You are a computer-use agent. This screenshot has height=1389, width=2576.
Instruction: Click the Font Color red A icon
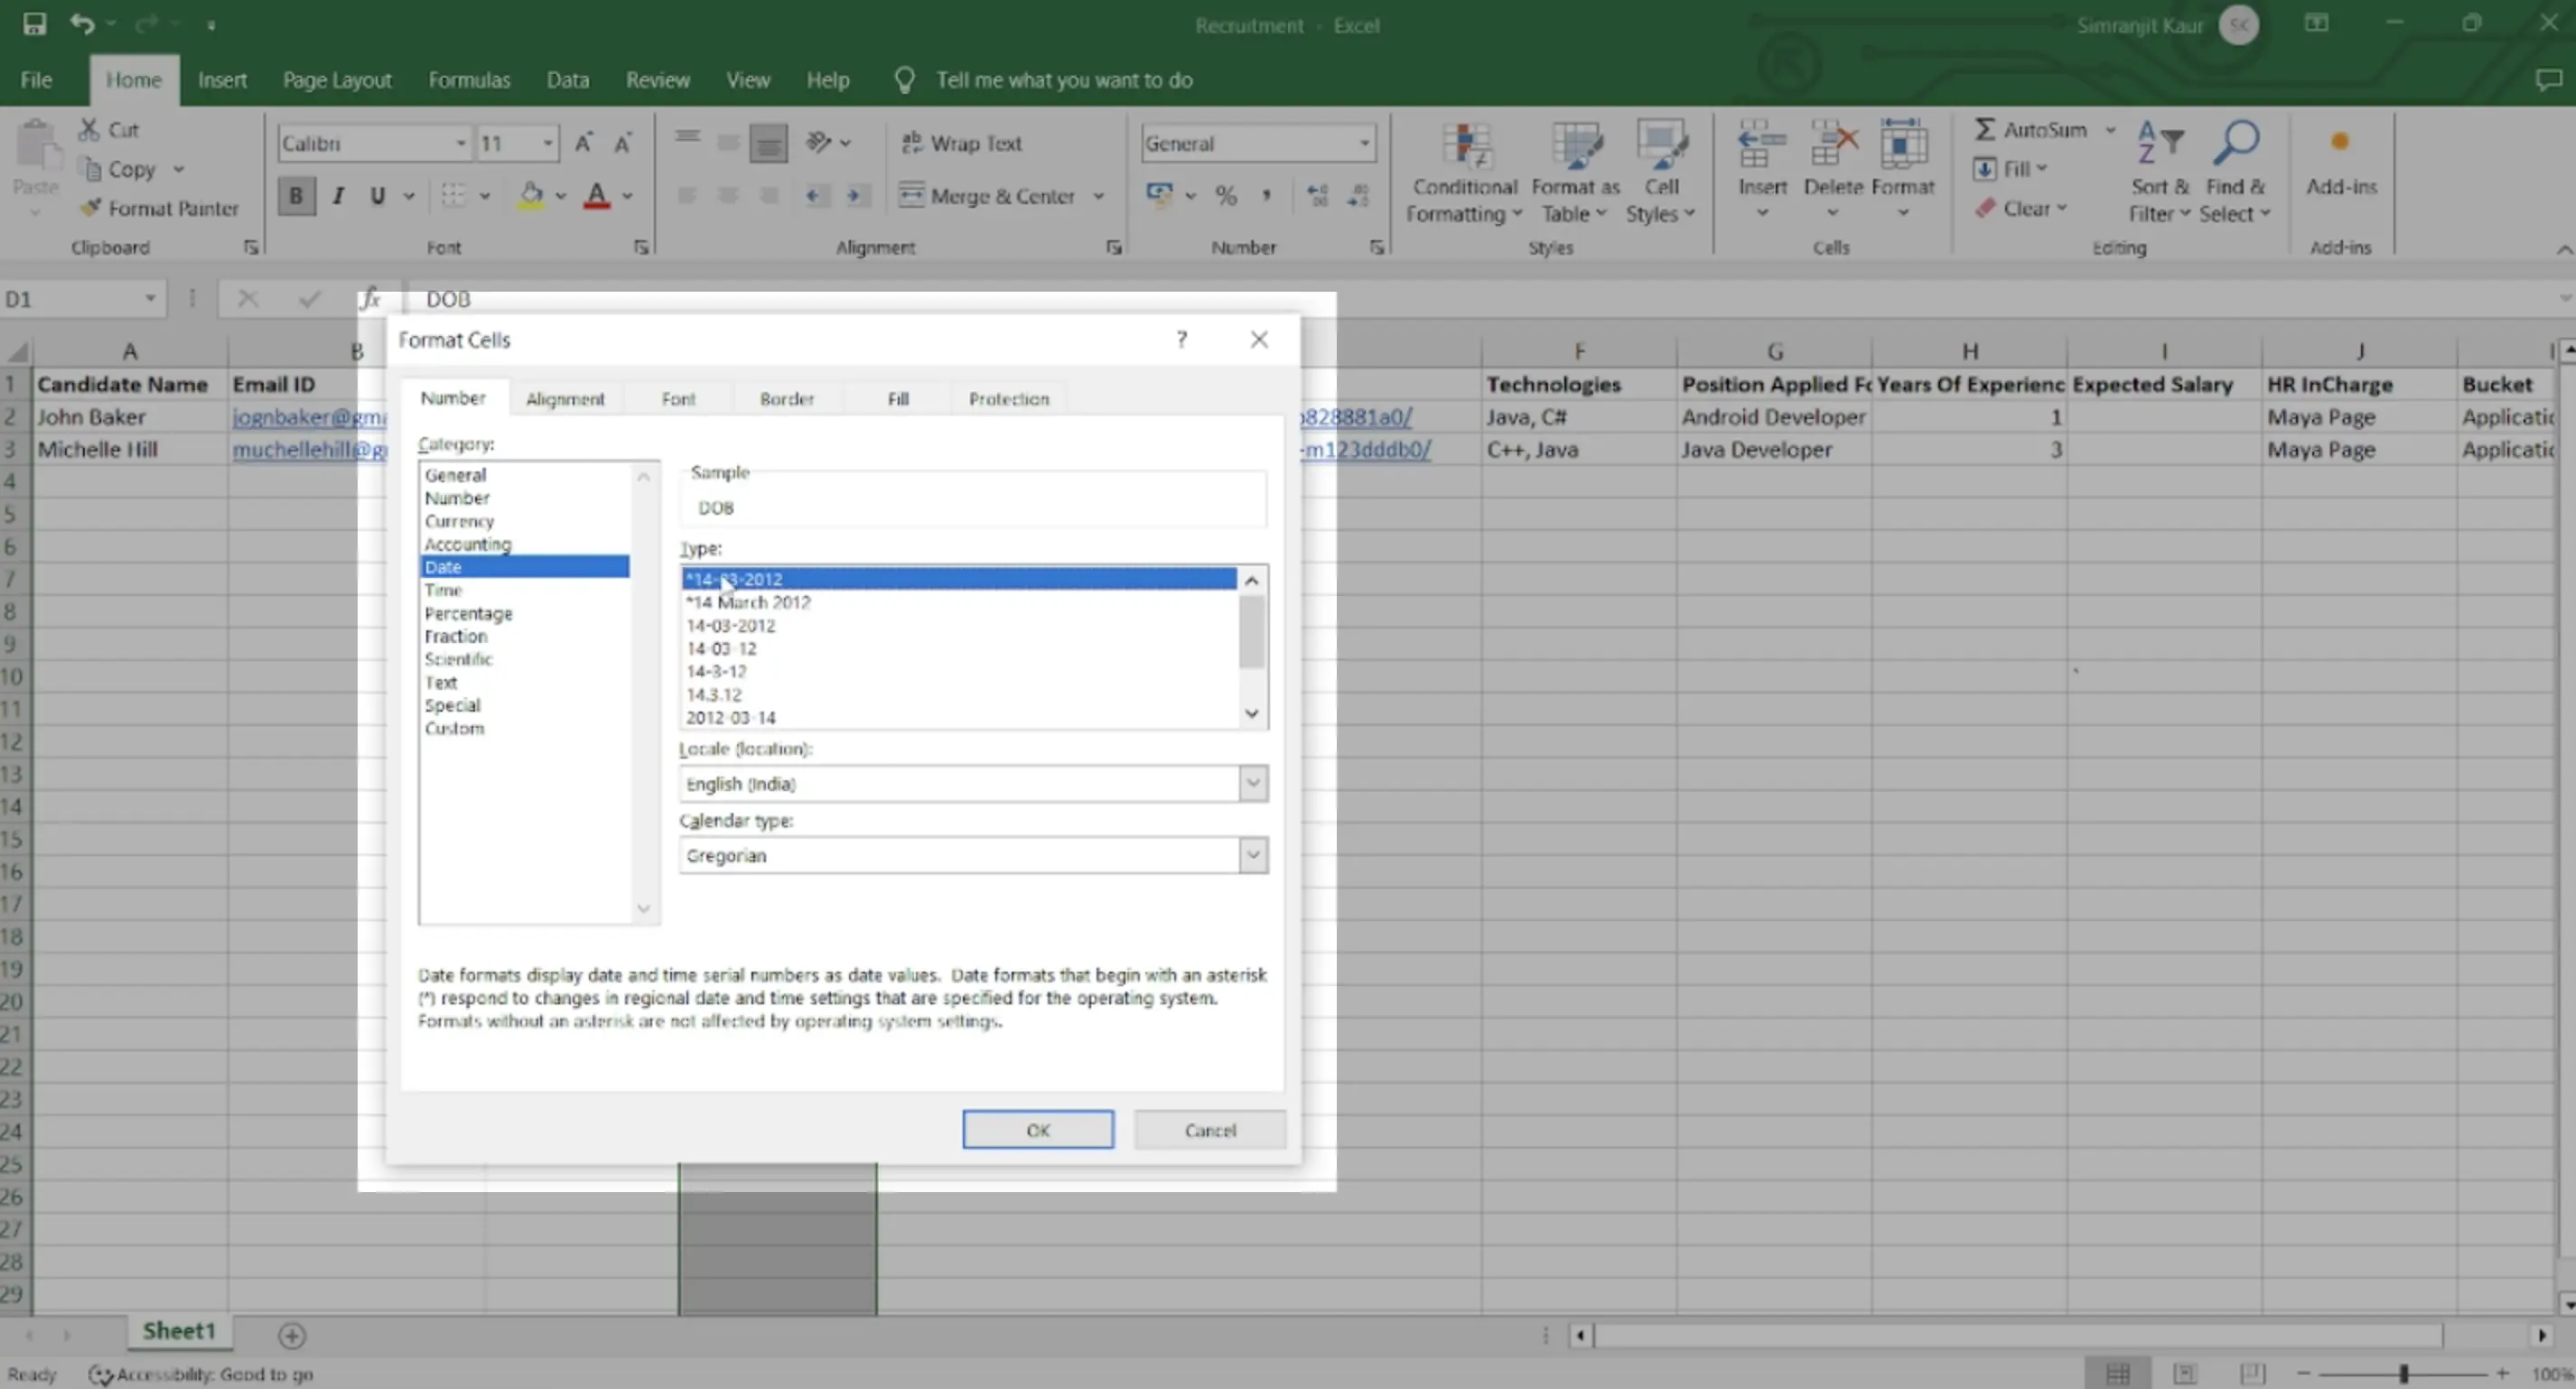[x=597, y=195]
